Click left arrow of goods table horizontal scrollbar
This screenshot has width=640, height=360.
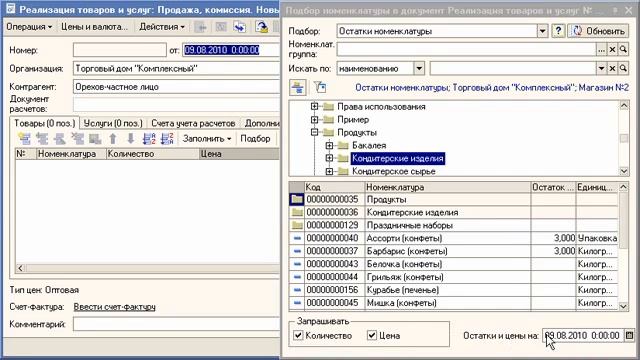(x=20, y=268)
